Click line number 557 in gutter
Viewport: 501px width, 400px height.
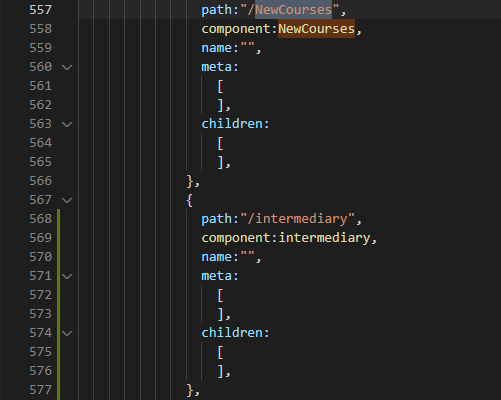(x=41, y=10)
